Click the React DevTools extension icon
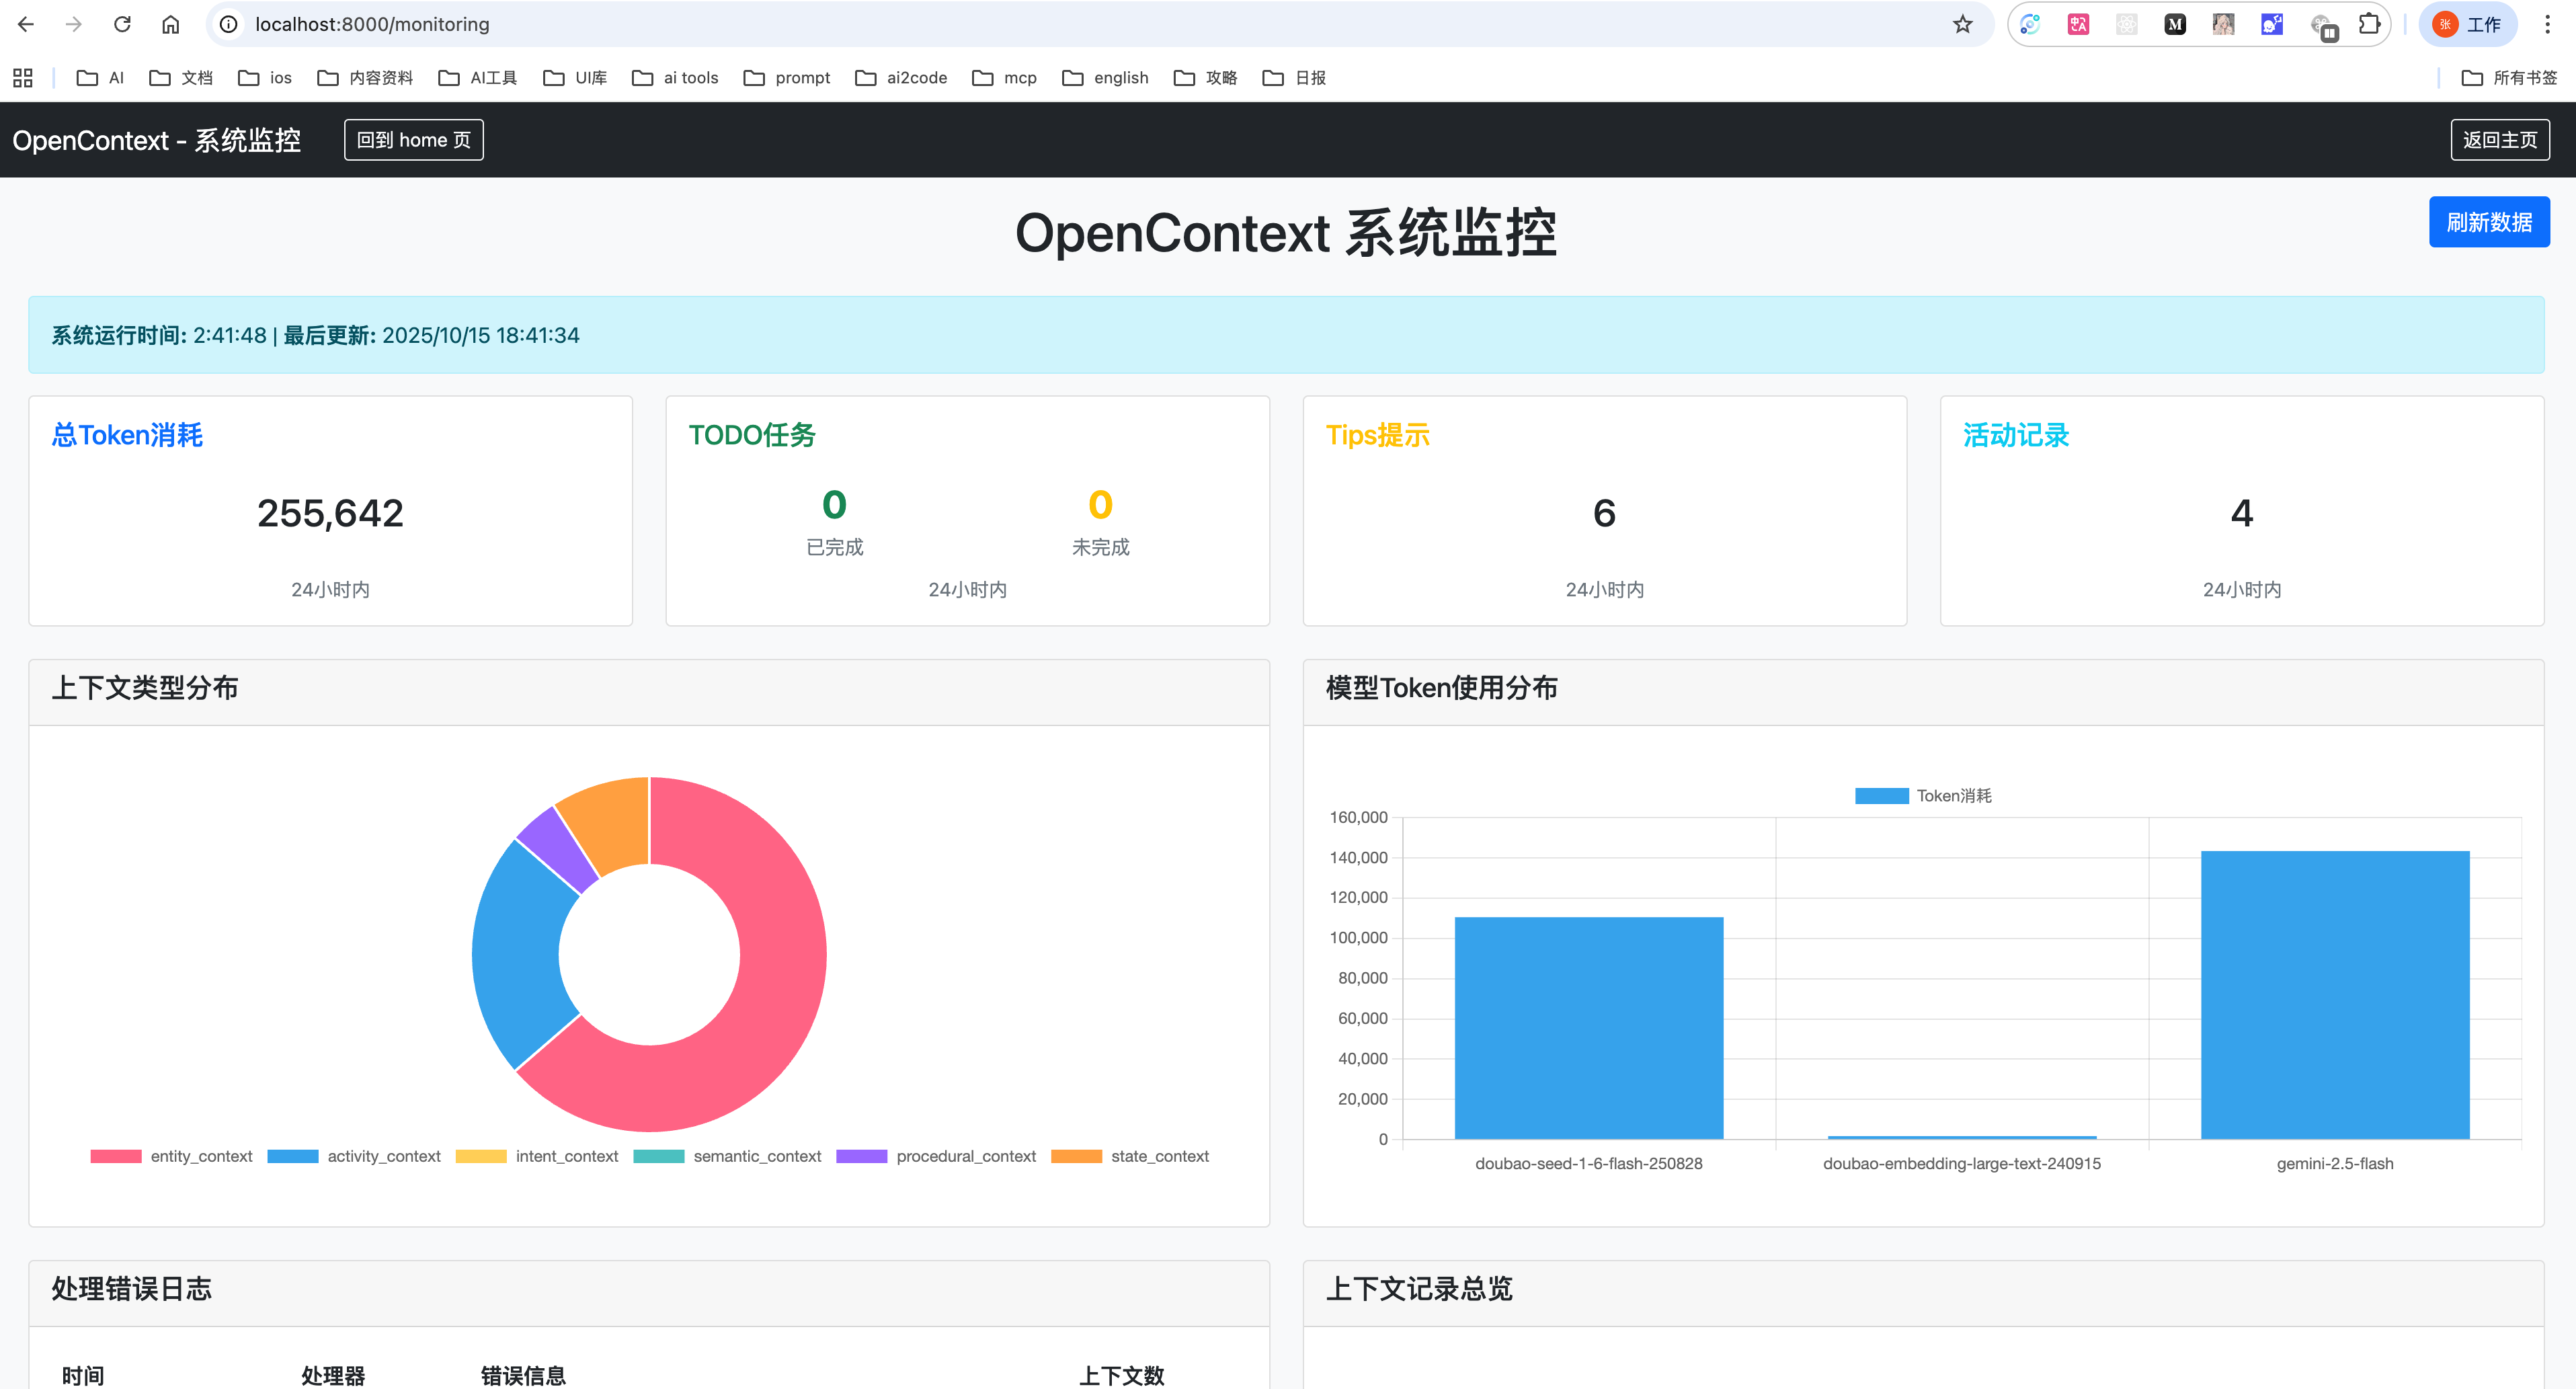This screenshot has width=2576, height=1389. [2126, 24]
